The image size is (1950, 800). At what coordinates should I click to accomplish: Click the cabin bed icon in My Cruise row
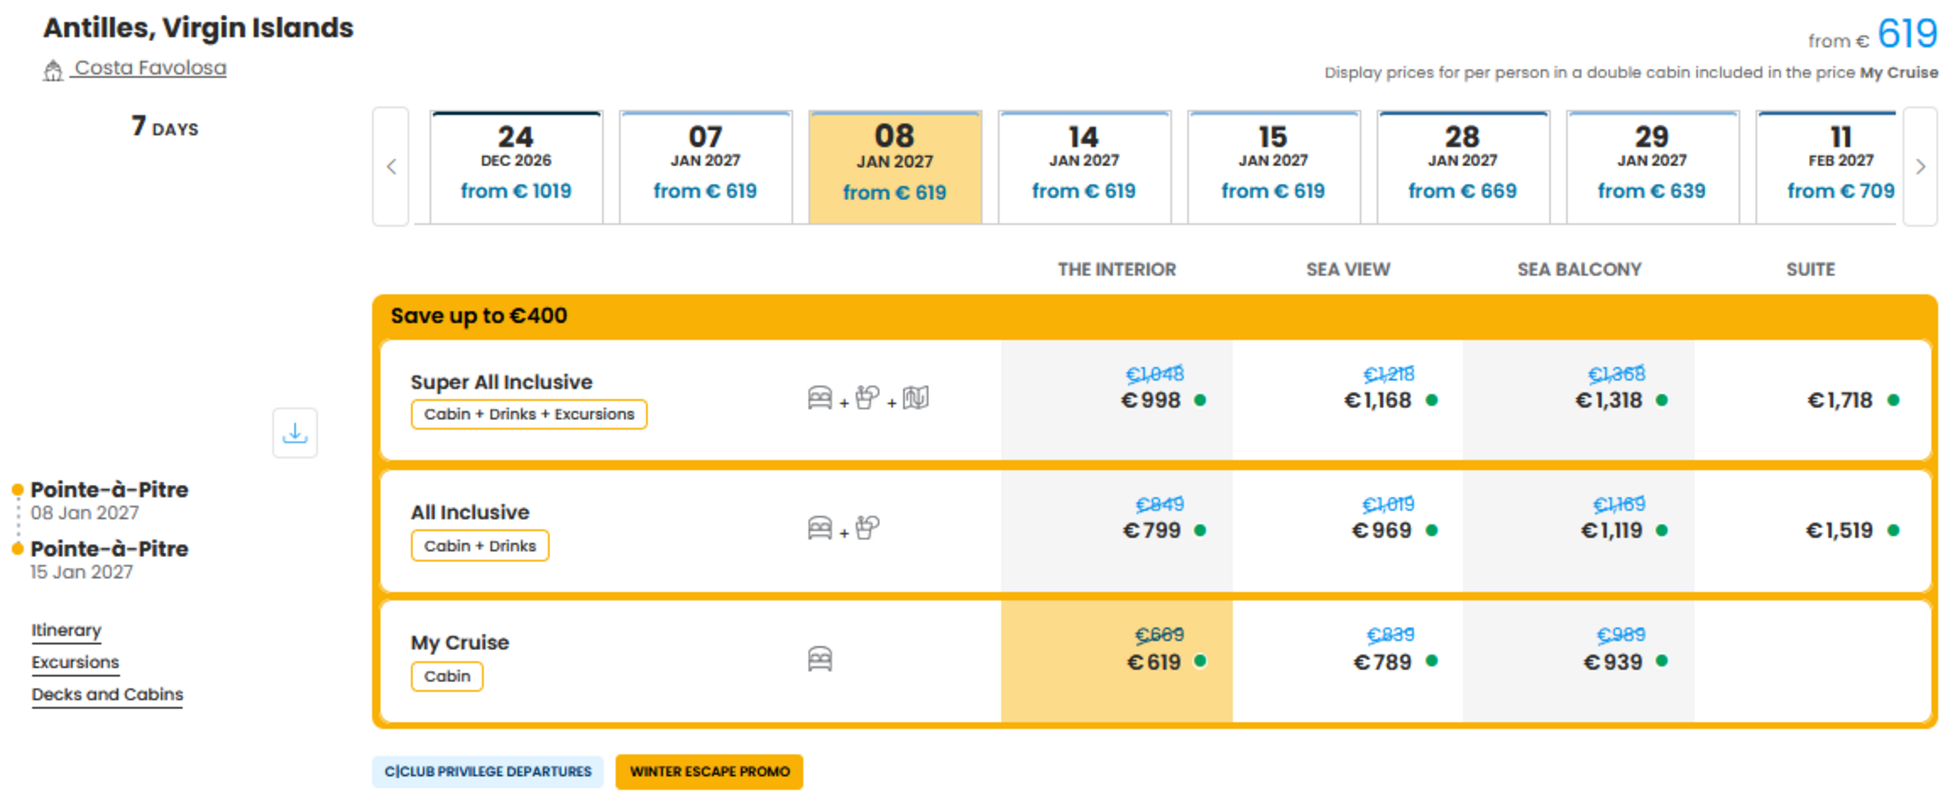point(820,659)
